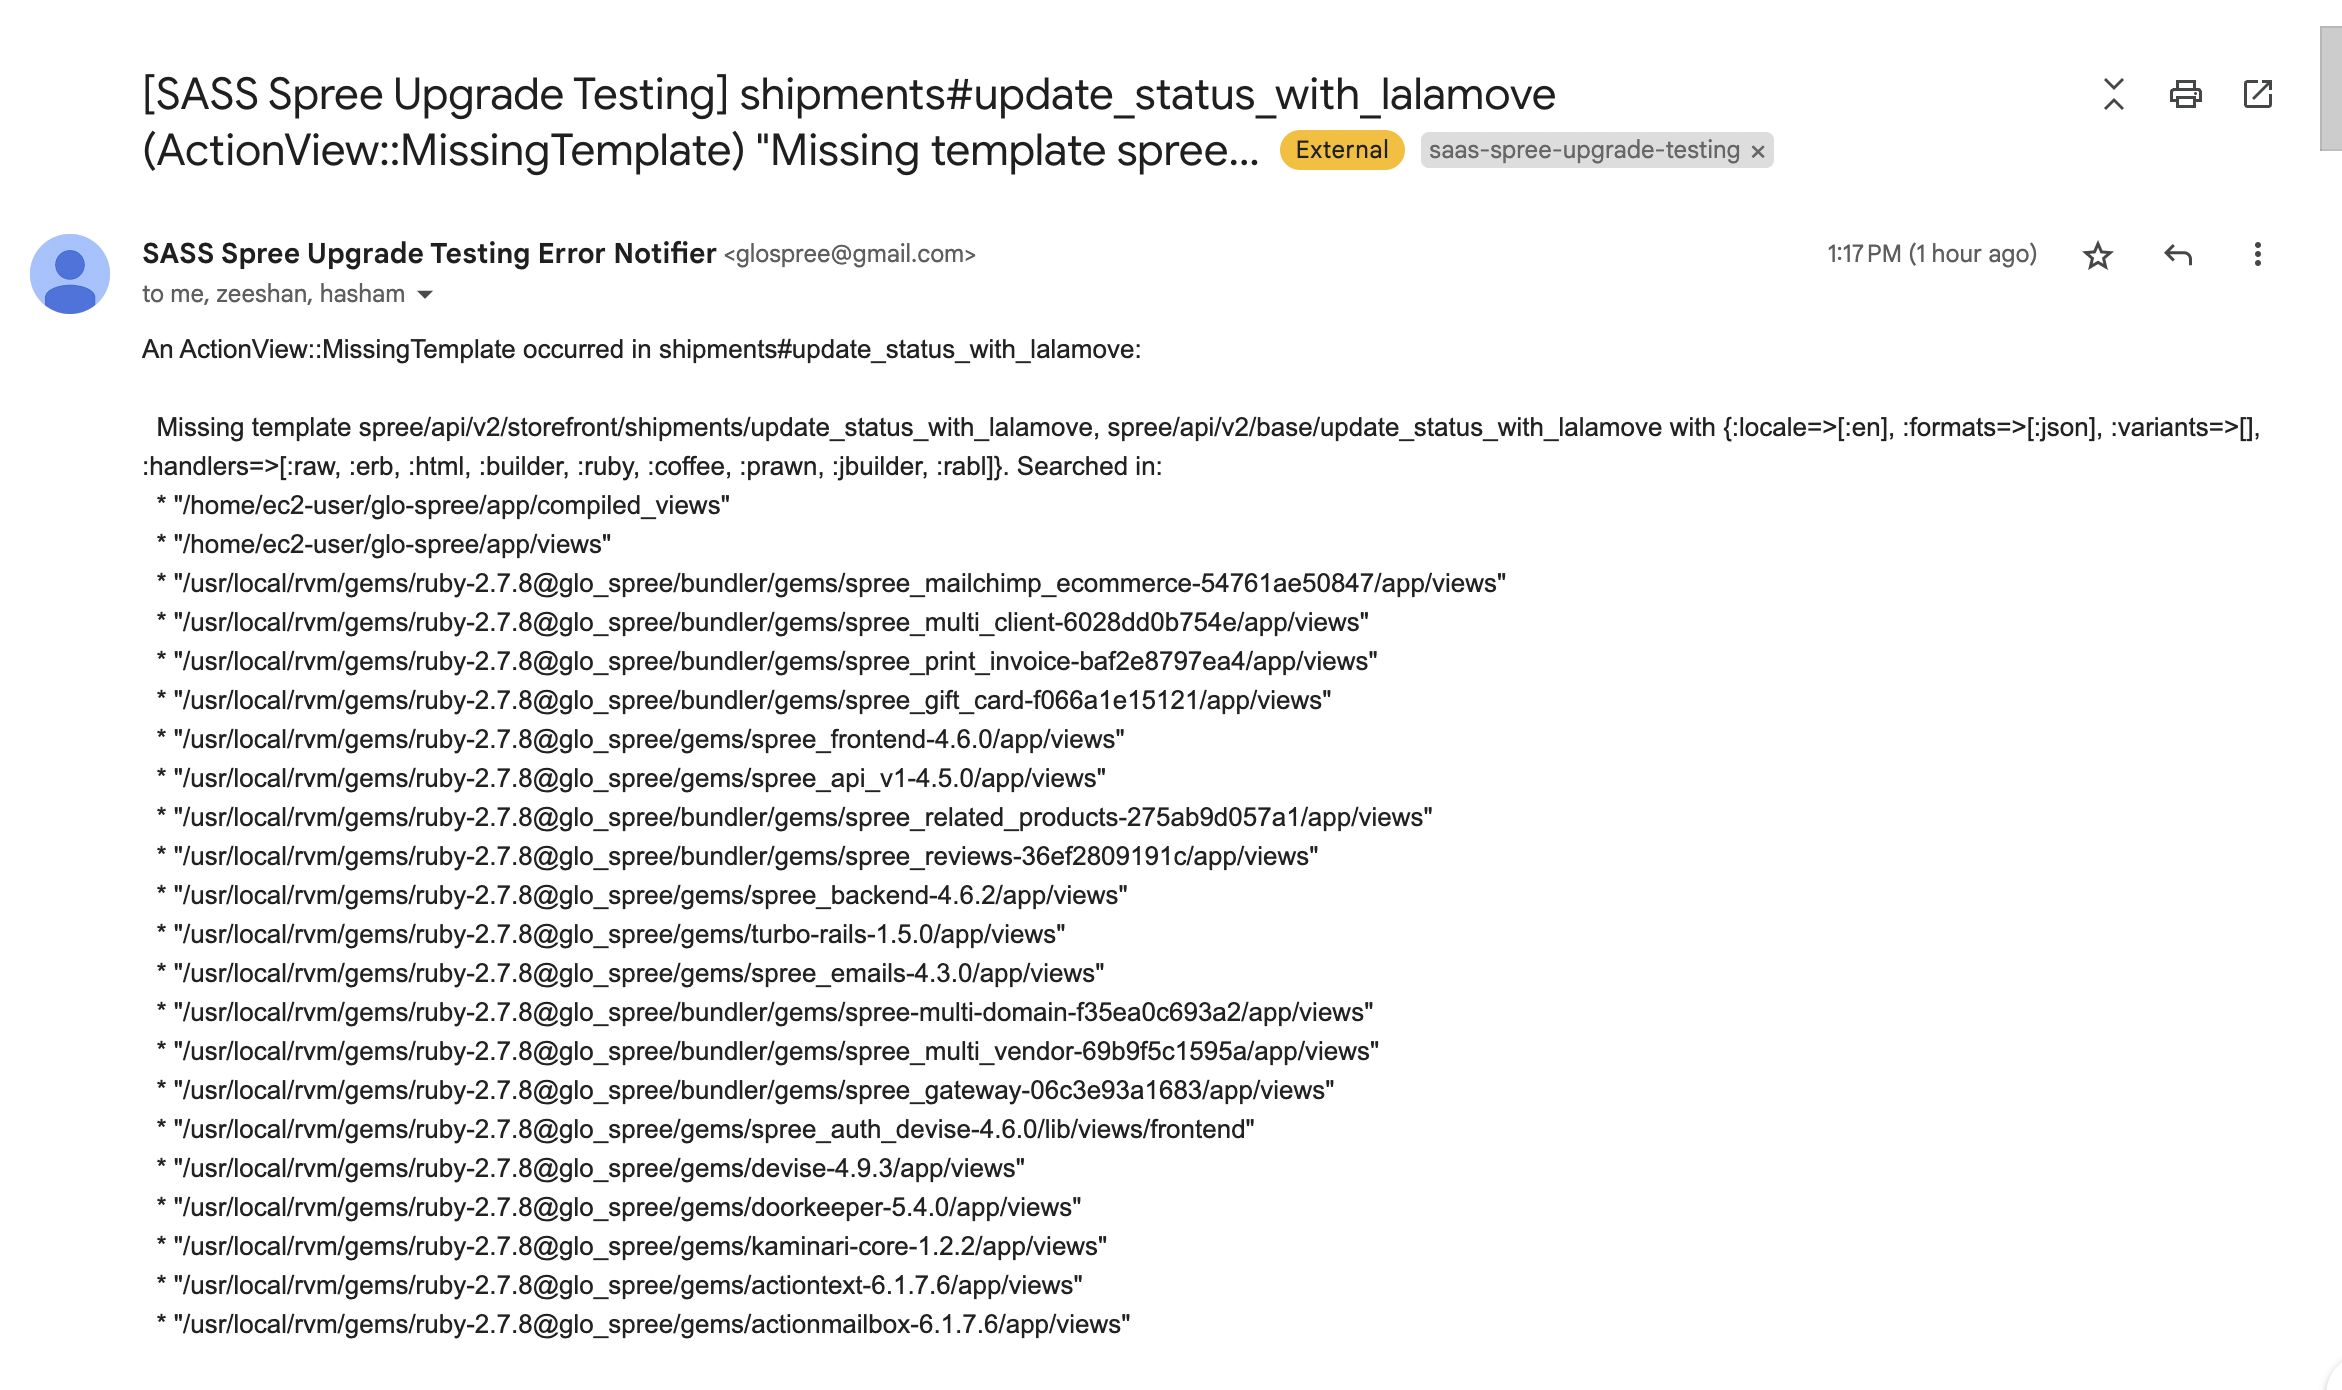Open the three-dot more options menu
2342x1390 pixels.
tap(2257, 254)
